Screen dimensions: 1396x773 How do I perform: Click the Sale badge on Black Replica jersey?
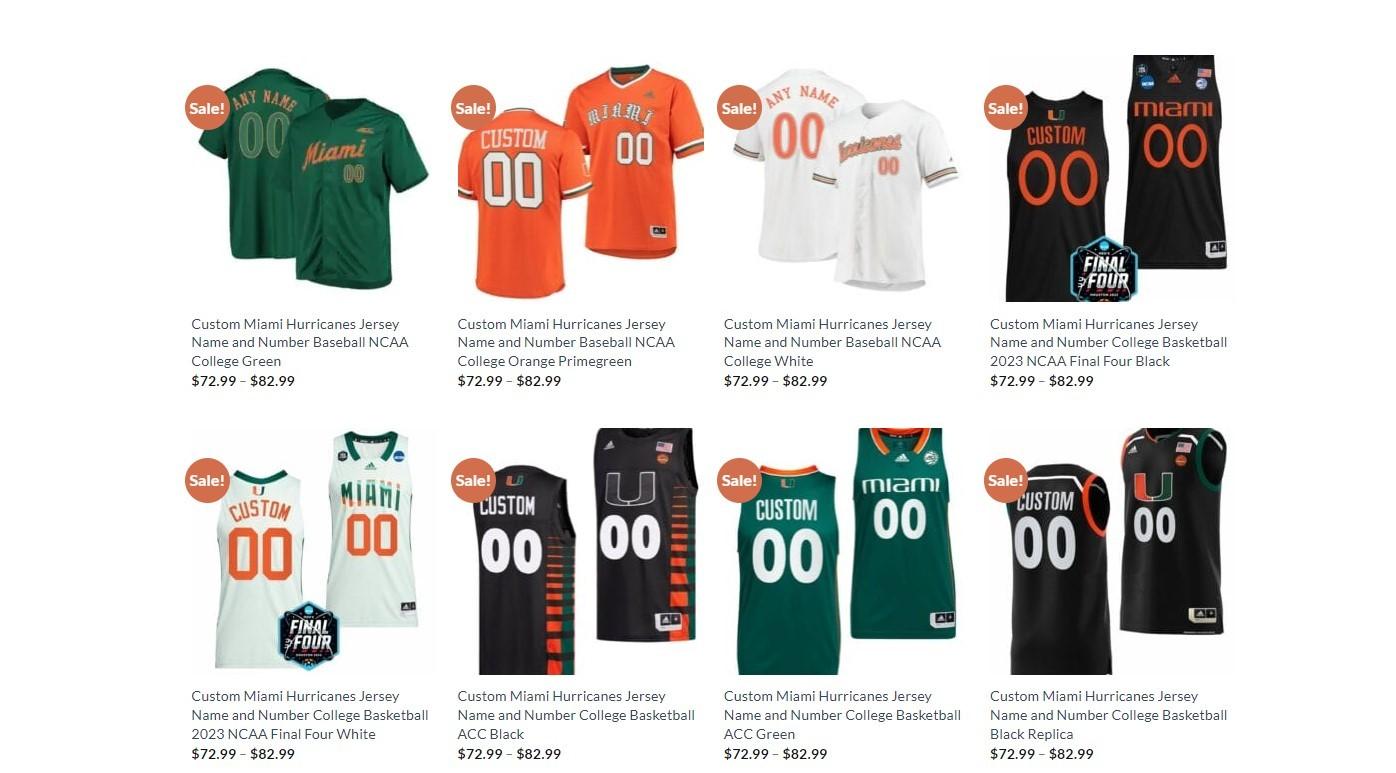point(1005,480)
